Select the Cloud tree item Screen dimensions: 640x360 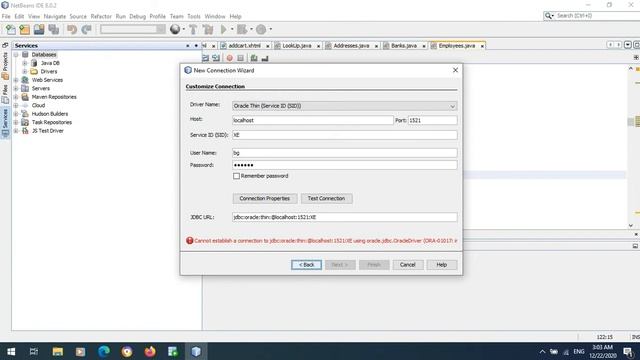[38, 105]
